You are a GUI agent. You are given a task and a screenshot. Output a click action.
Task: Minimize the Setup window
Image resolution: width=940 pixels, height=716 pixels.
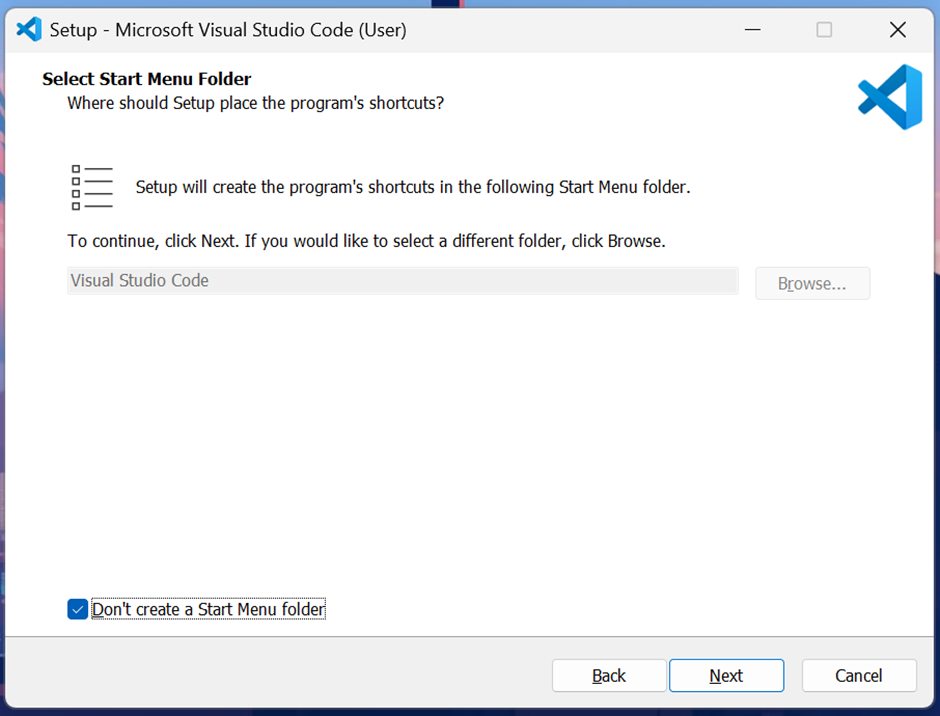pos(752,29)
